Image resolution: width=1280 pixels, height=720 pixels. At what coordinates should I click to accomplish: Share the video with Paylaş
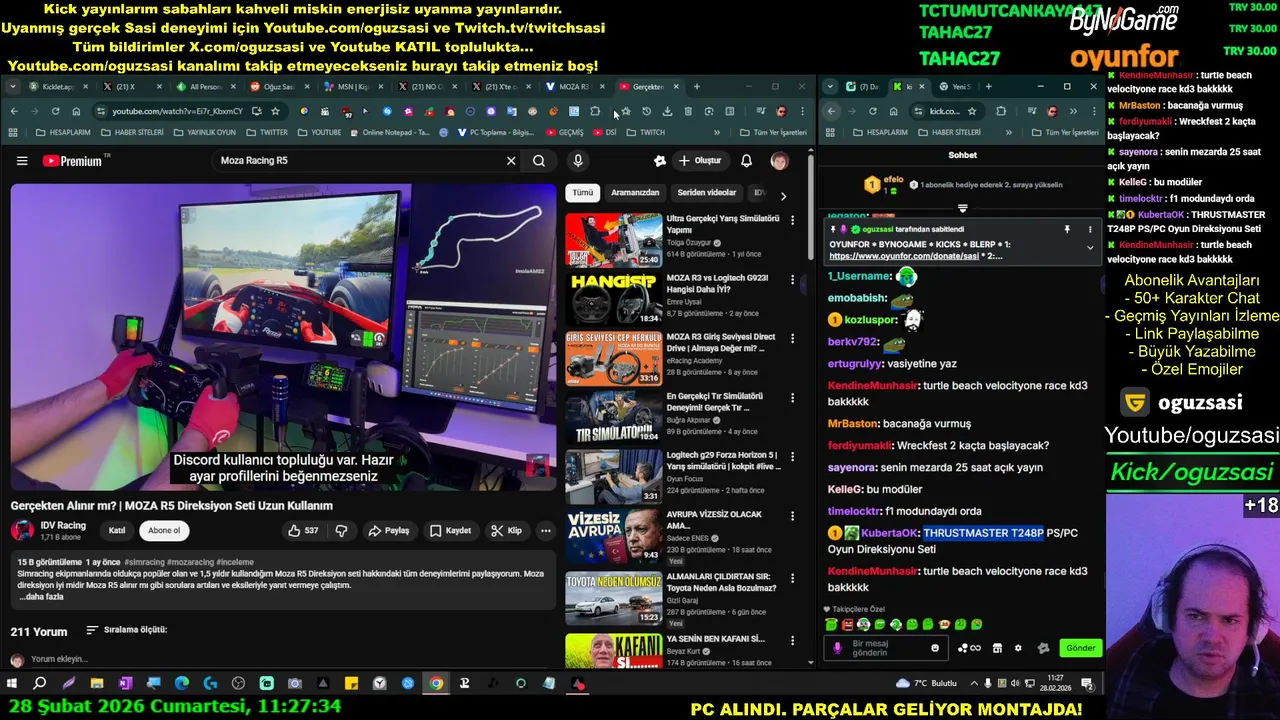click(x=388, y=531)
